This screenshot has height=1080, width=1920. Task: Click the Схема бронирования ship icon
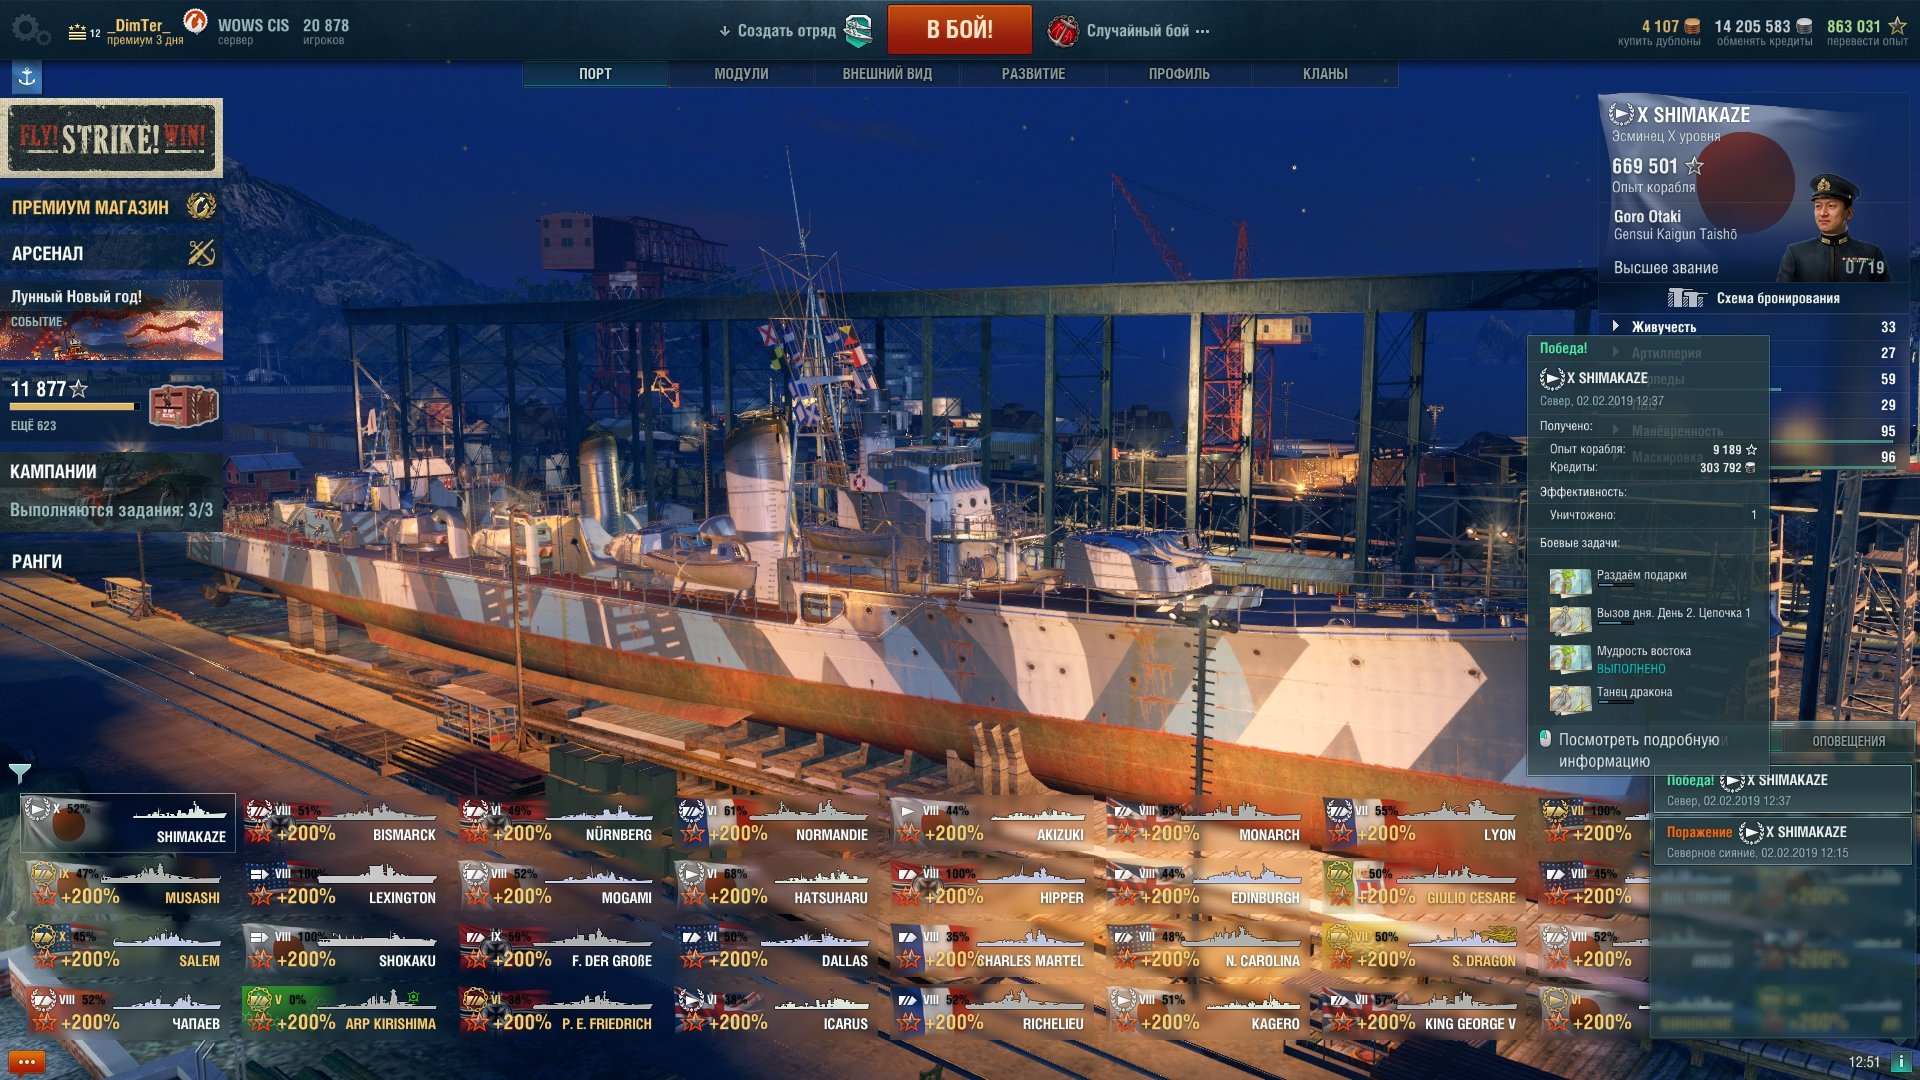tap(1686, 298)
